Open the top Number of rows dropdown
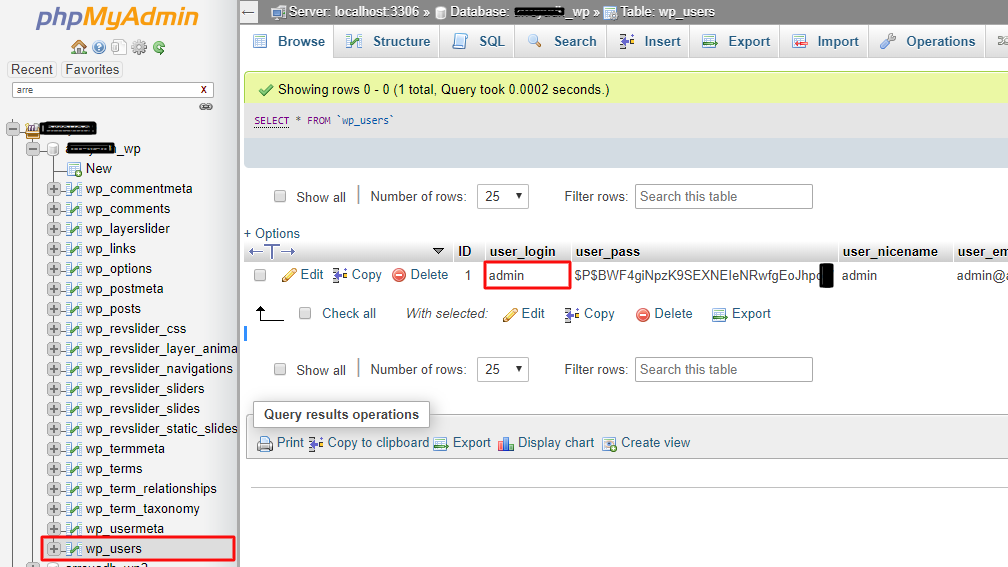 pos(502,197)
